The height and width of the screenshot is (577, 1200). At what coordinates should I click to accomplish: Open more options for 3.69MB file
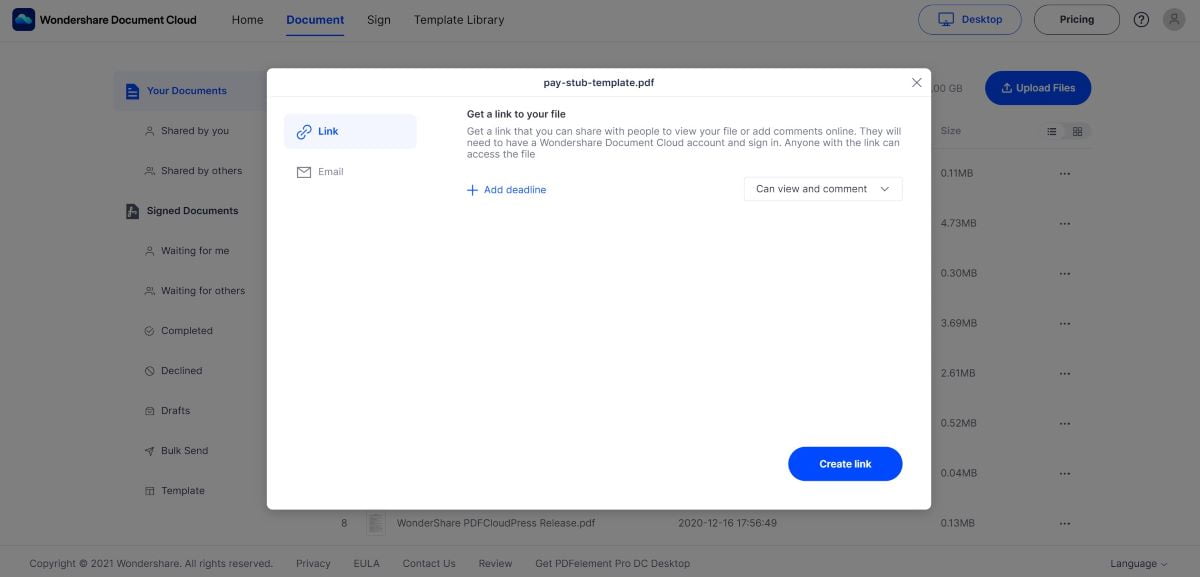tap(1064, 323)
